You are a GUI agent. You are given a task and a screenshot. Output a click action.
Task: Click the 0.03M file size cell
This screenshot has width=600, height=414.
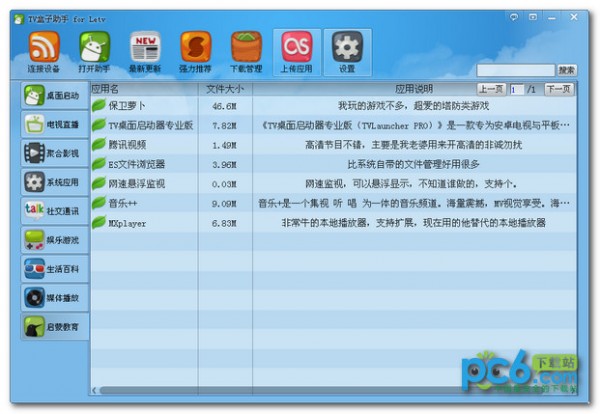pyautogui.click(x=224, y=184)
